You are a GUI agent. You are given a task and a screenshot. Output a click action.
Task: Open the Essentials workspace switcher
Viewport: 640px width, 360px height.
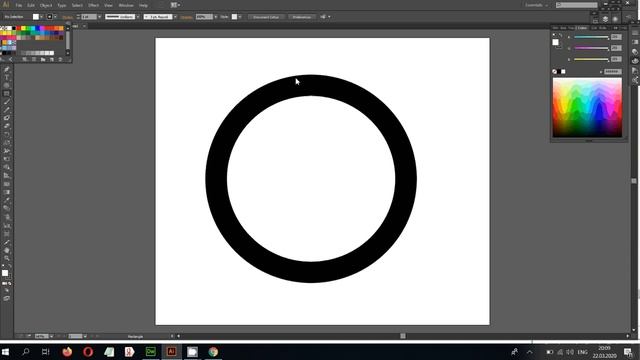click(x=536, y=5)
